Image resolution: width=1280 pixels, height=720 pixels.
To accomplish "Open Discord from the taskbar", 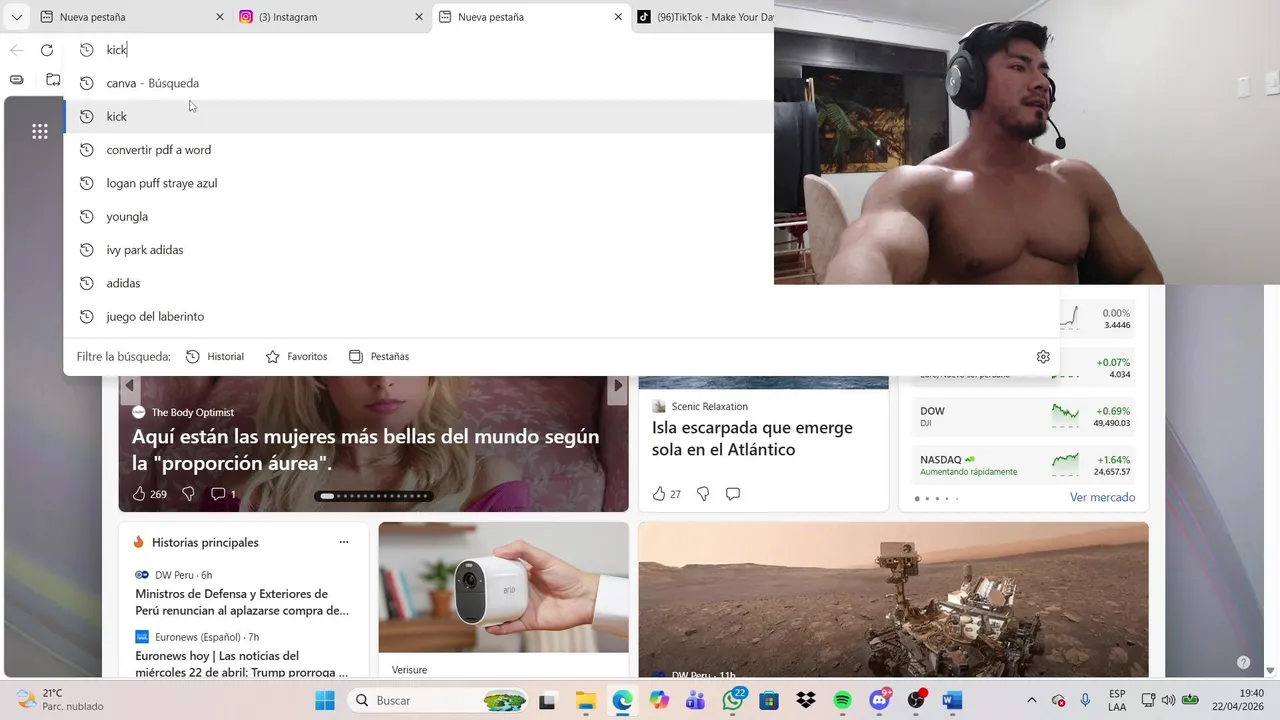I will (x=880, y=700).
